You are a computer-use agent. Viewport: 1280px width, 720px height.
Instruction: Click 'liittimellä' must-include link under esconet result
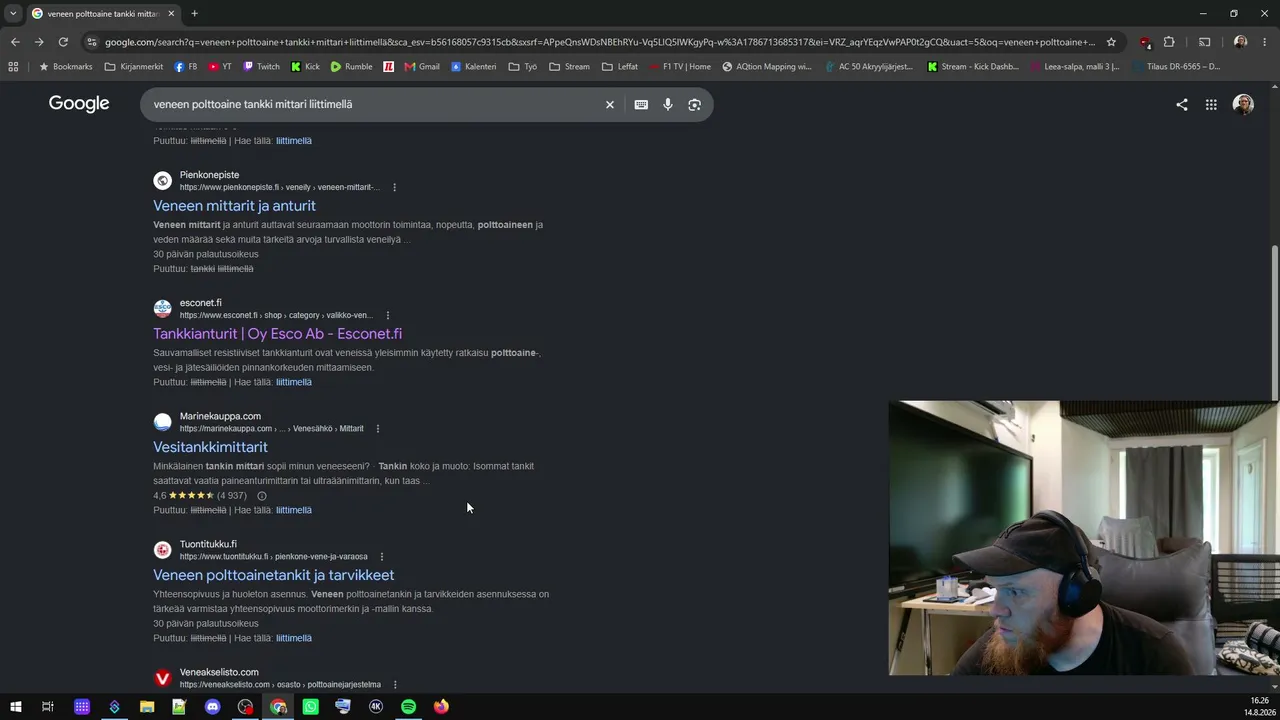(294, 382)
